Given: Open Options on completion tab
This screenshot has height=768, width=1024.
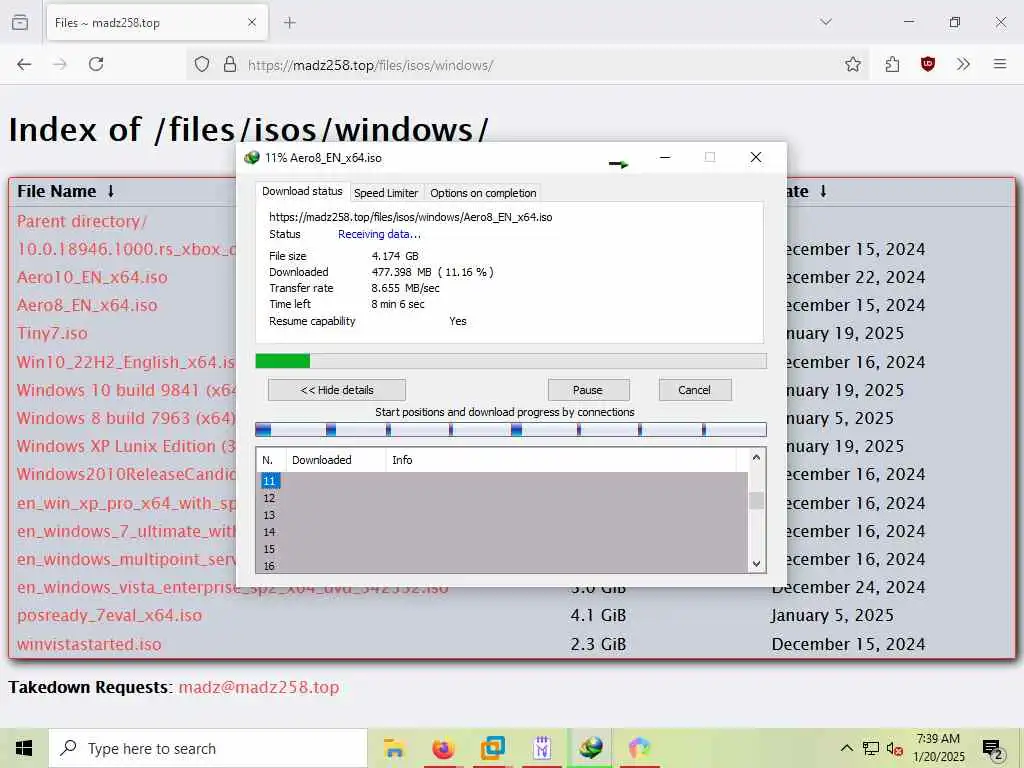Looking at the screenshot, I should tap(483, 193).
